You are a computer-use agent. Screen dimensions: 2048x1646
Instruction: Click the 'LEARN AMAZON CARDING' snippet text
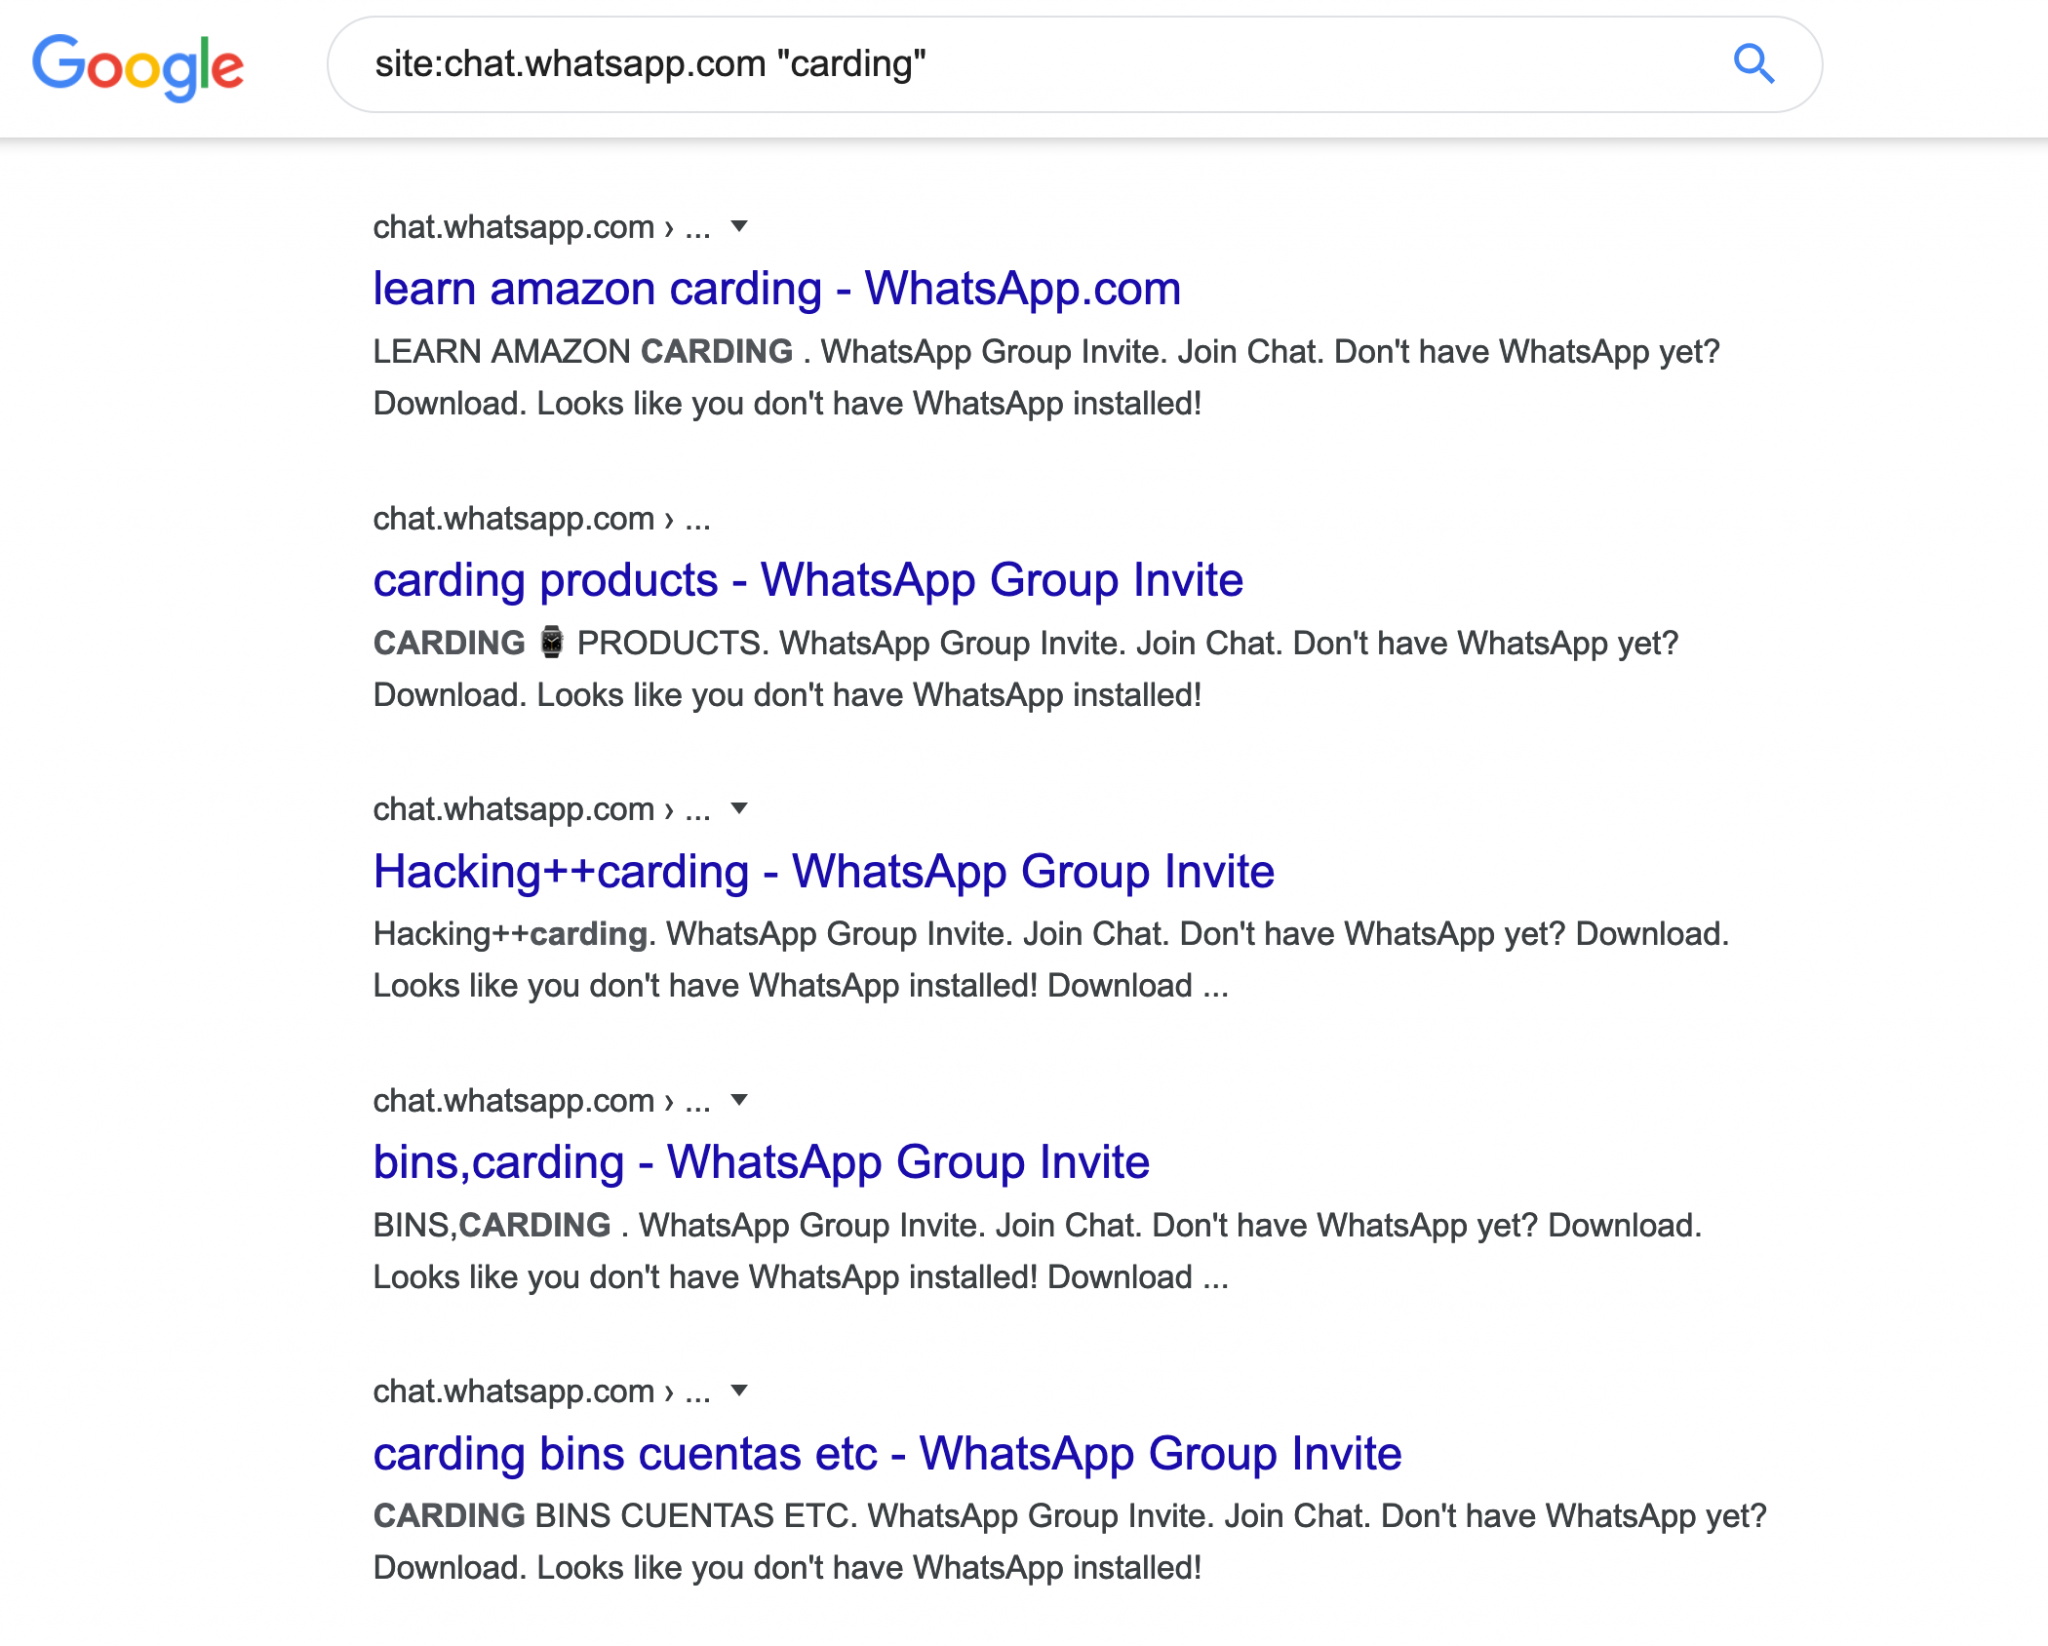click(583, 352)
